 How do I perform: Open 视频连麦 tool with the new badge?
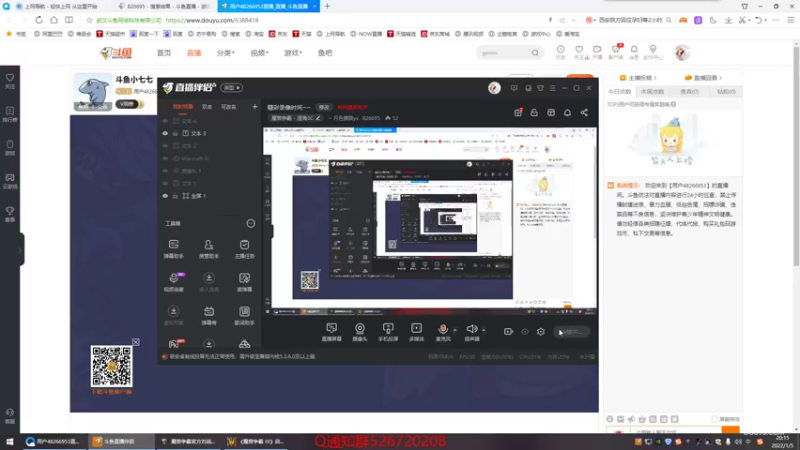(x=173, y=282)
